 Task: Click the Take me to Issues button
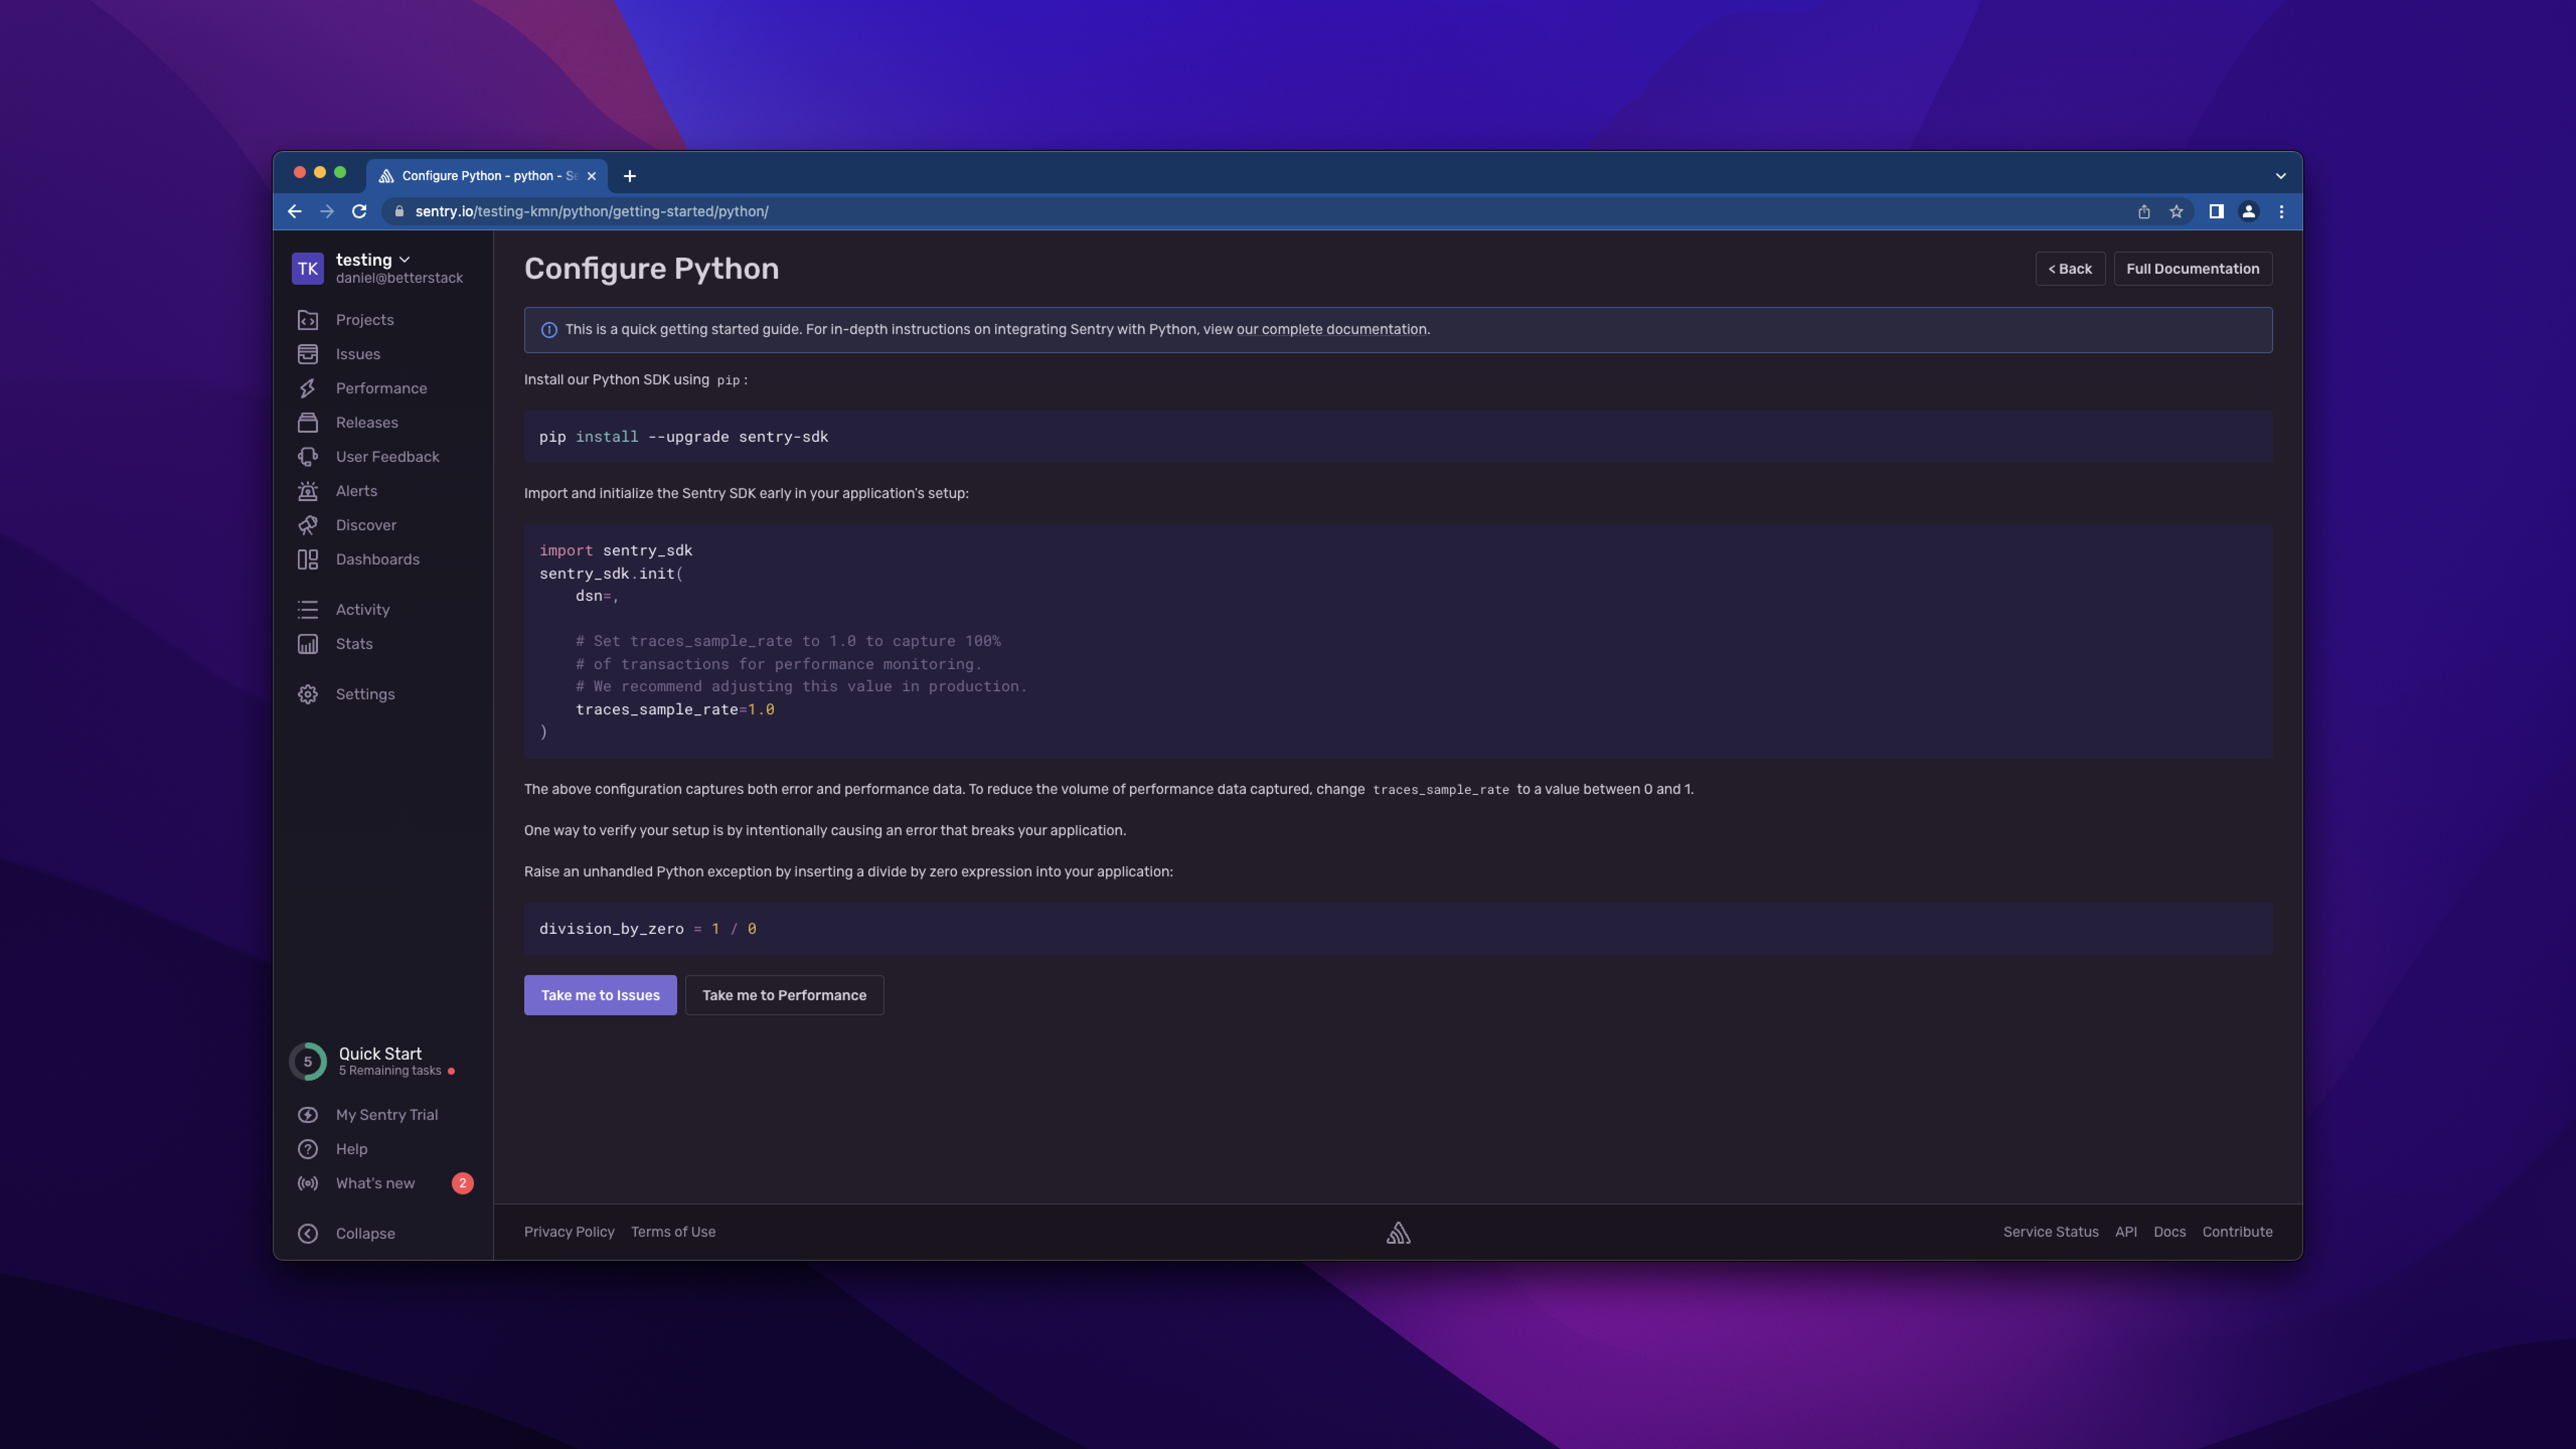(600, 994)
